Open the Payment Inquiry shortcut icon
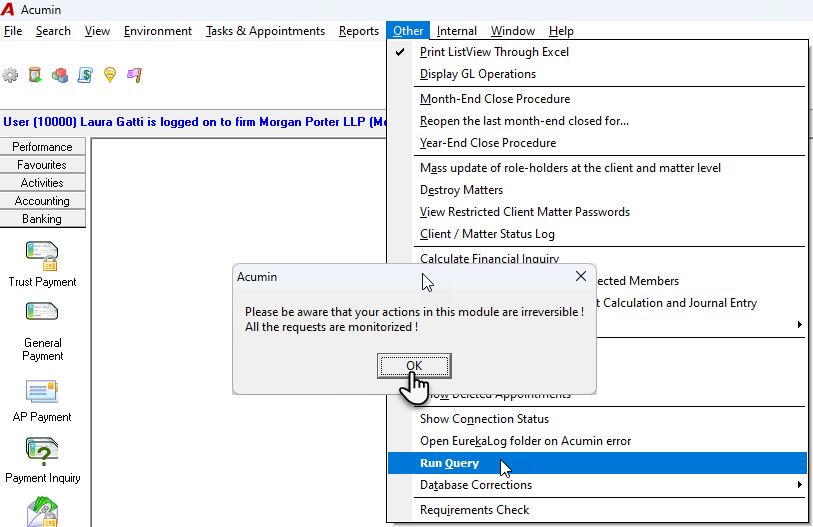This screenshot has height=527, width=813. [42, 451]
